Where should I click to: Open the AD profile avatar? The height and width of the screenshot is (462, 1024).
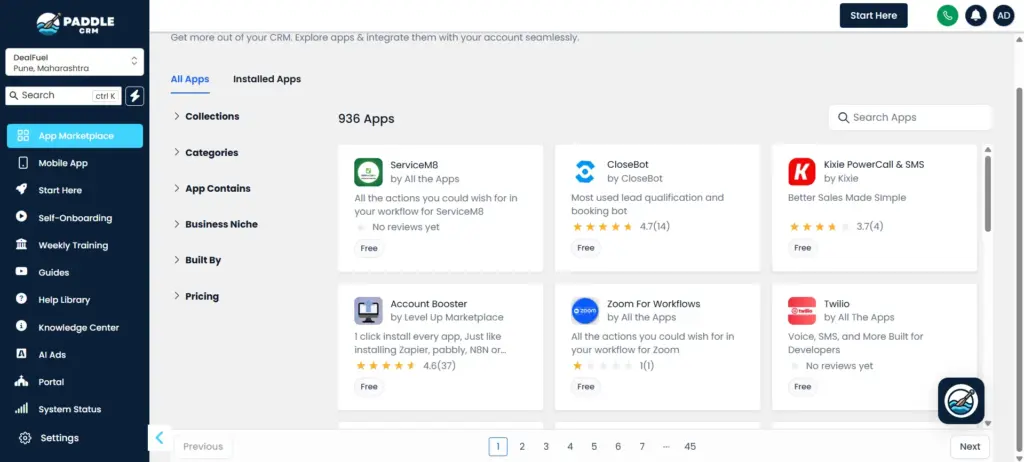pyautogui.click(x=1004, y=15)
